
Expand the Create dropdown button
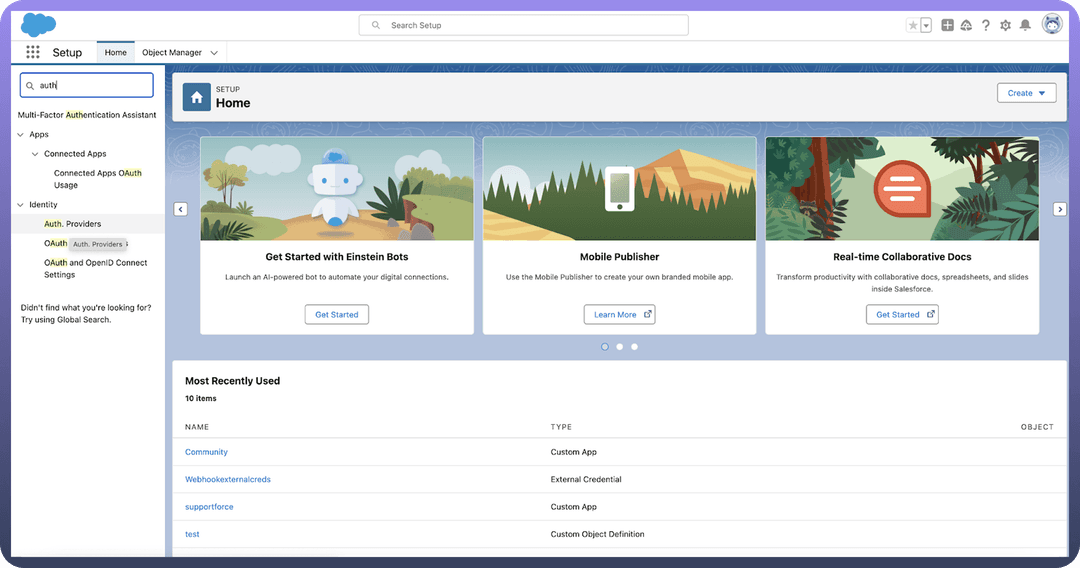[x=1026, y=93]
